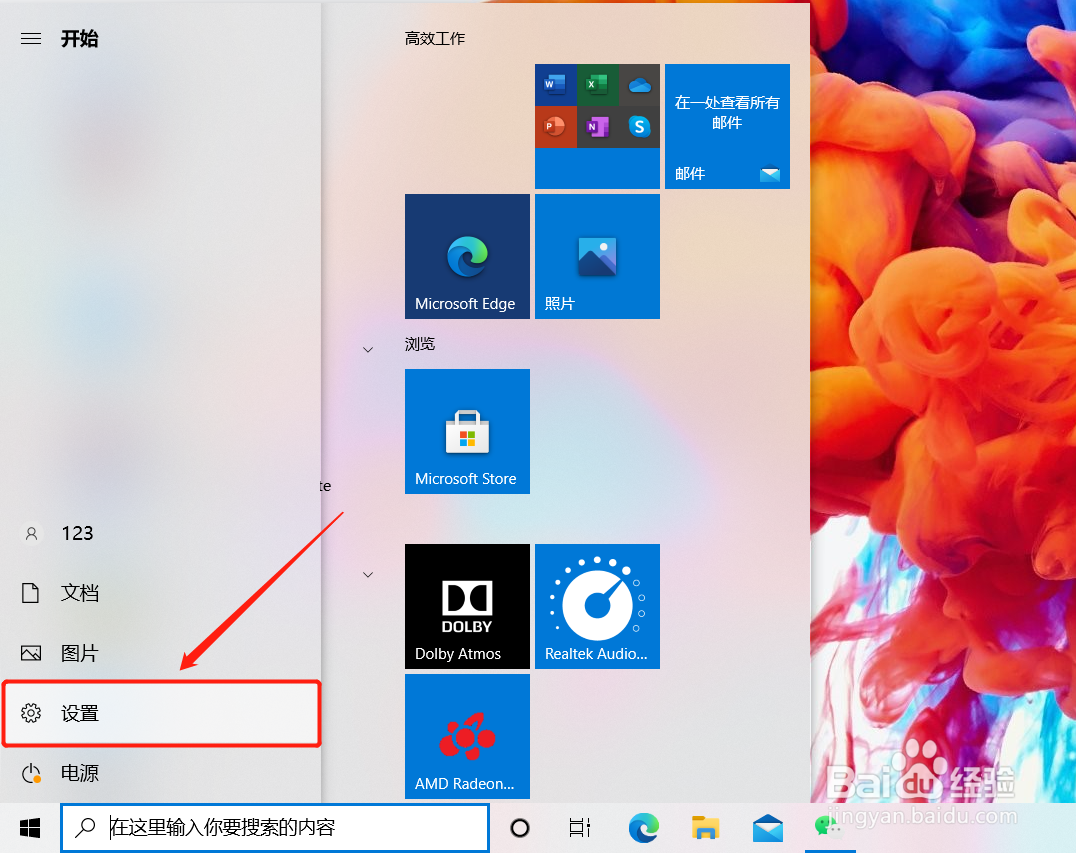The height and width of the screenshot is (853, 1076).
Task: Click the Task View taskbar button
Action: point(579,828)
